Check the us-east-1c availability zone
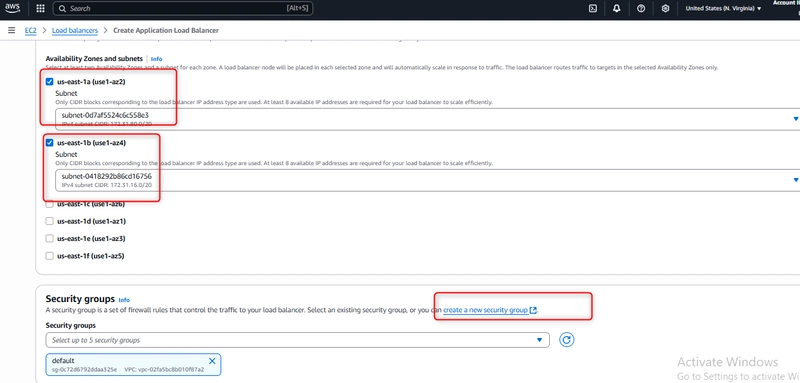 [49, 204]
